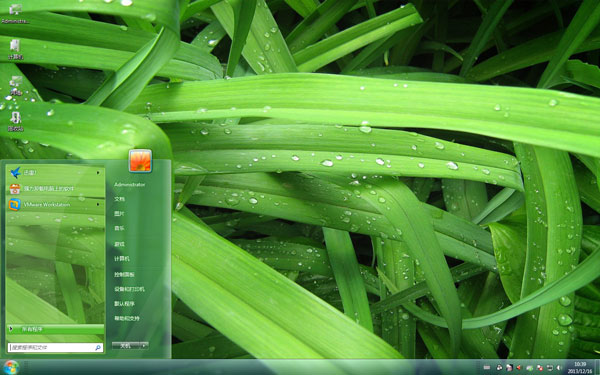Click the white volume speaker tray icon
This screenshot has width=600, height=375.
(559, 368)
